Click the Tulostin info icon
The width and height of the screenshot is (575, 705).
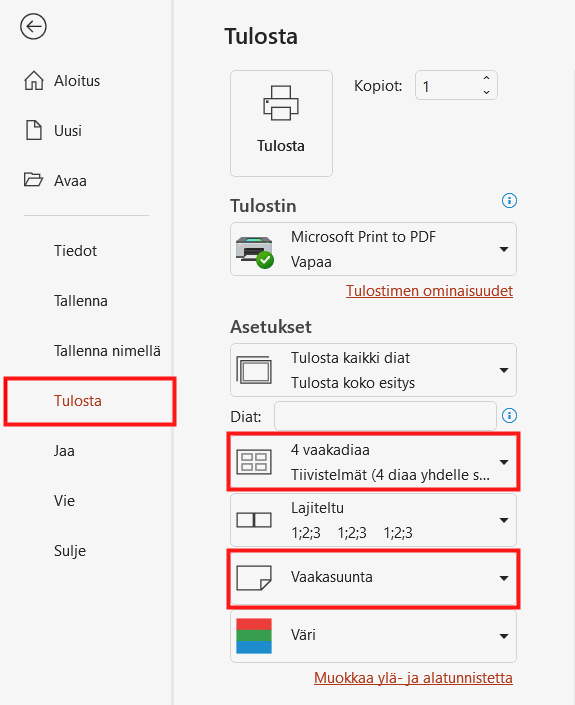509,201
